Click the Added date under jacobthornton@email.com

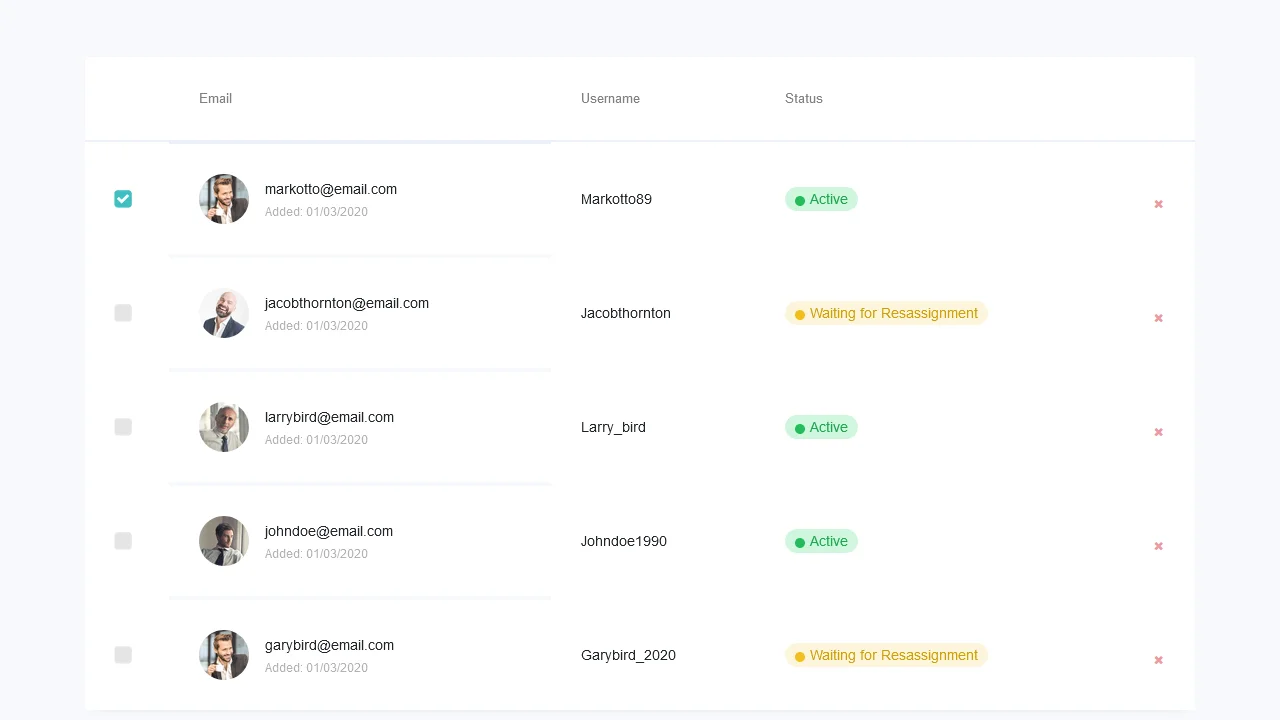click(316, 326)
